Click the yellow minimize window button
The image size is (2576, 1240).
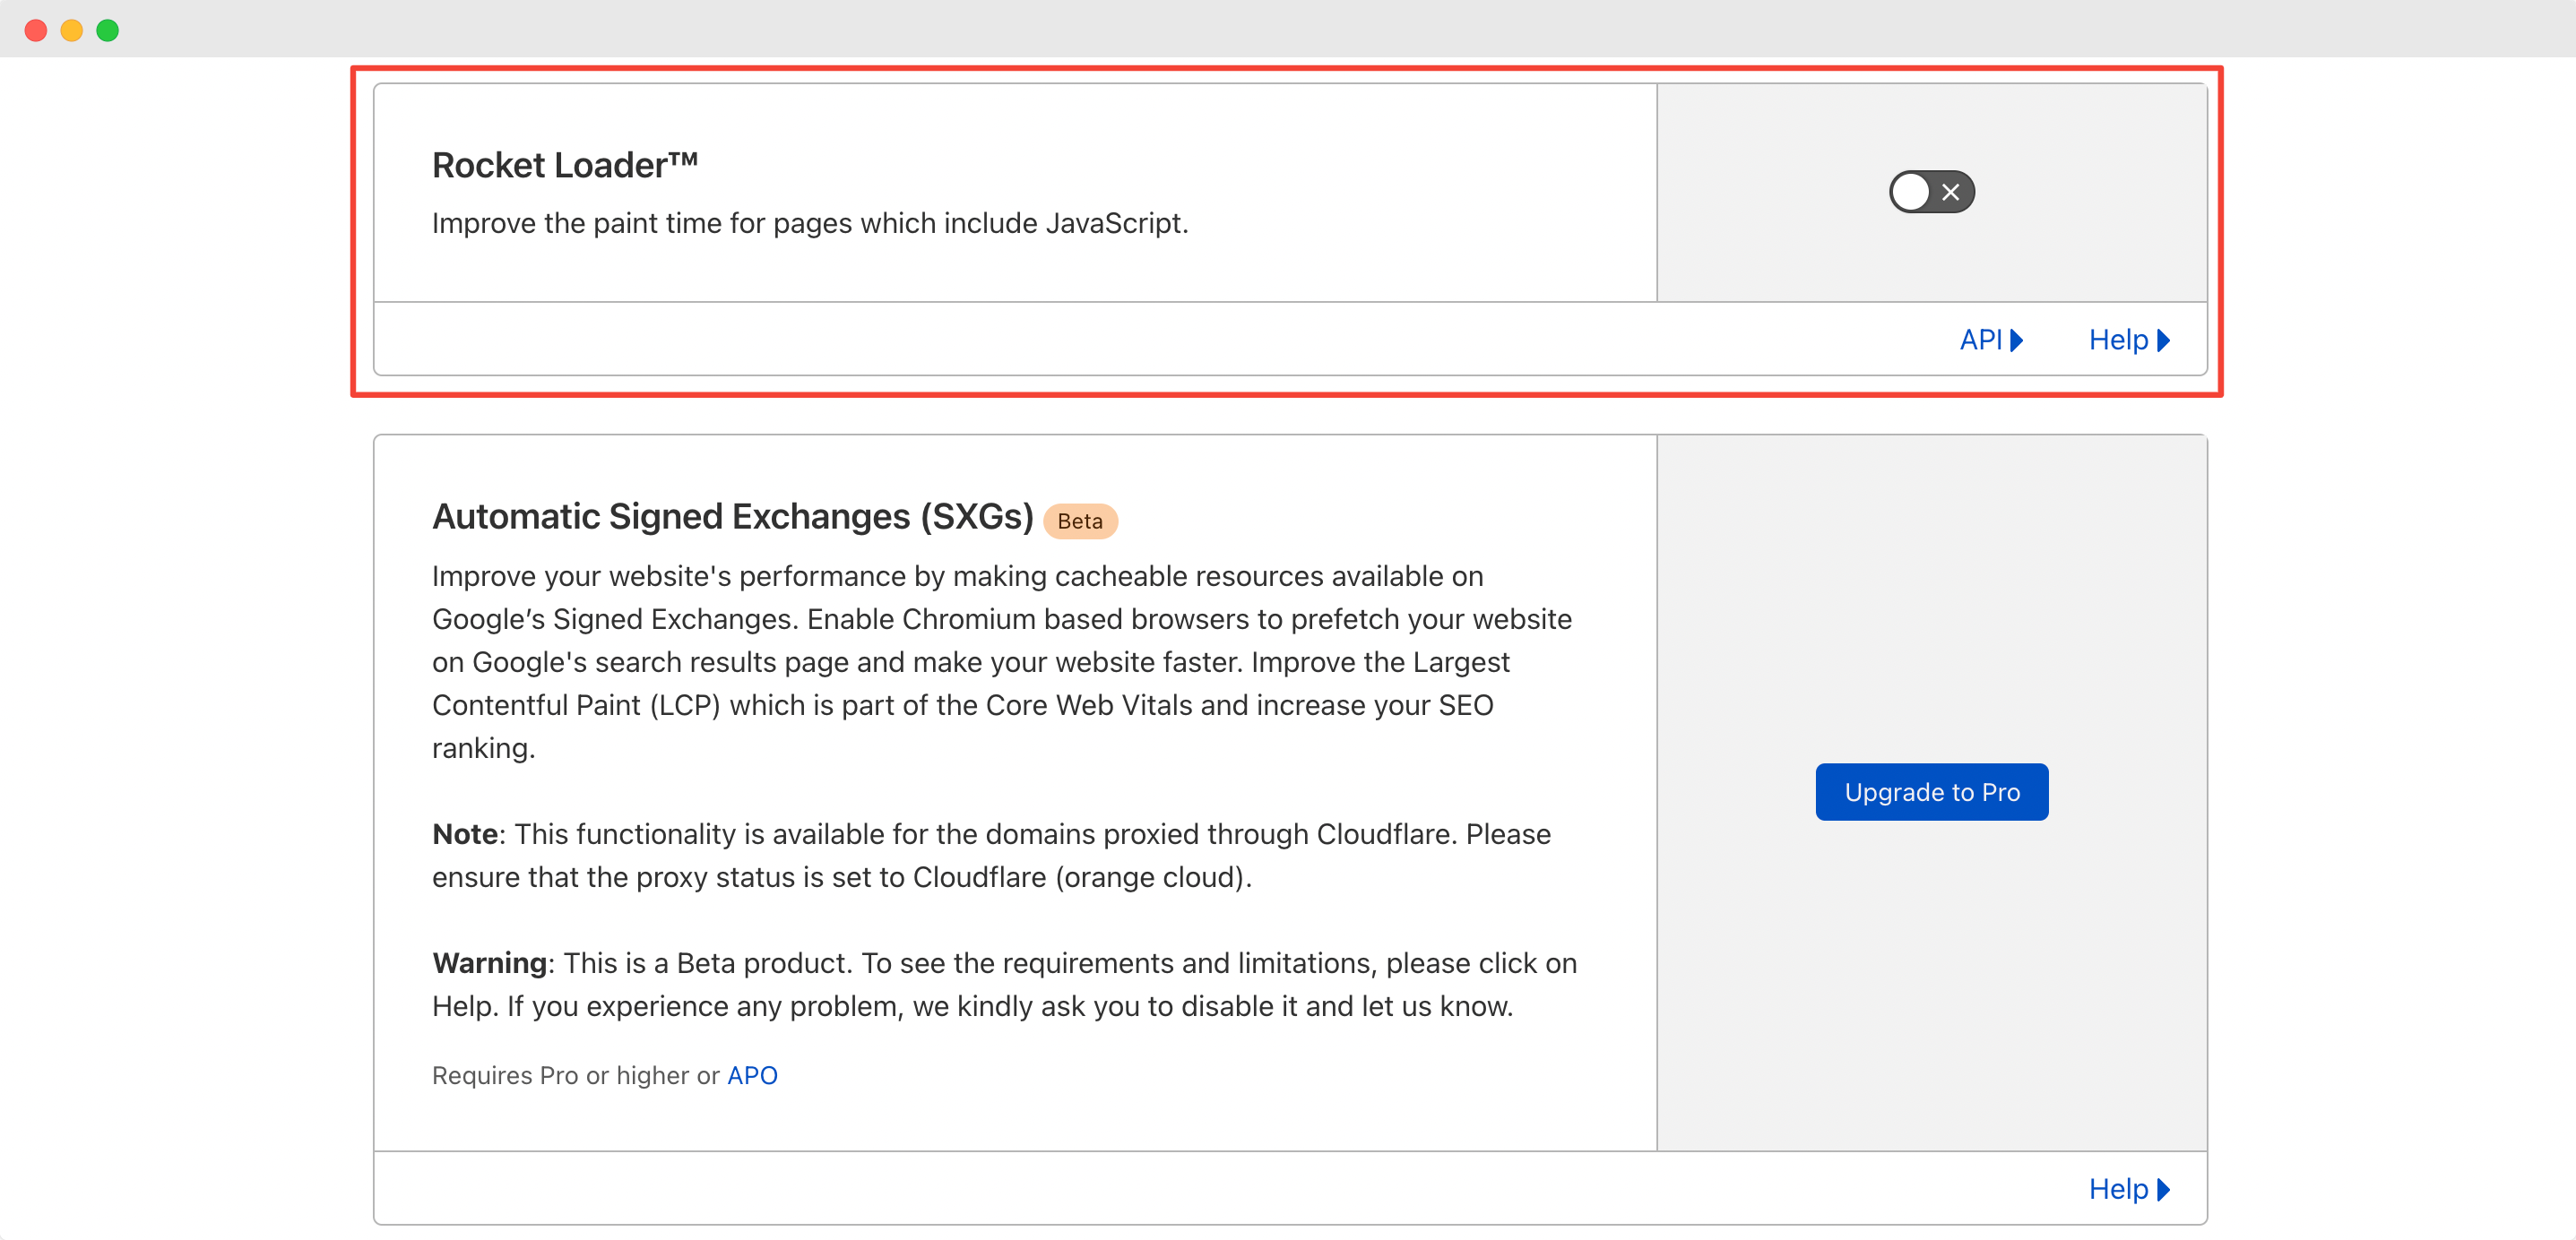point(72,30)
